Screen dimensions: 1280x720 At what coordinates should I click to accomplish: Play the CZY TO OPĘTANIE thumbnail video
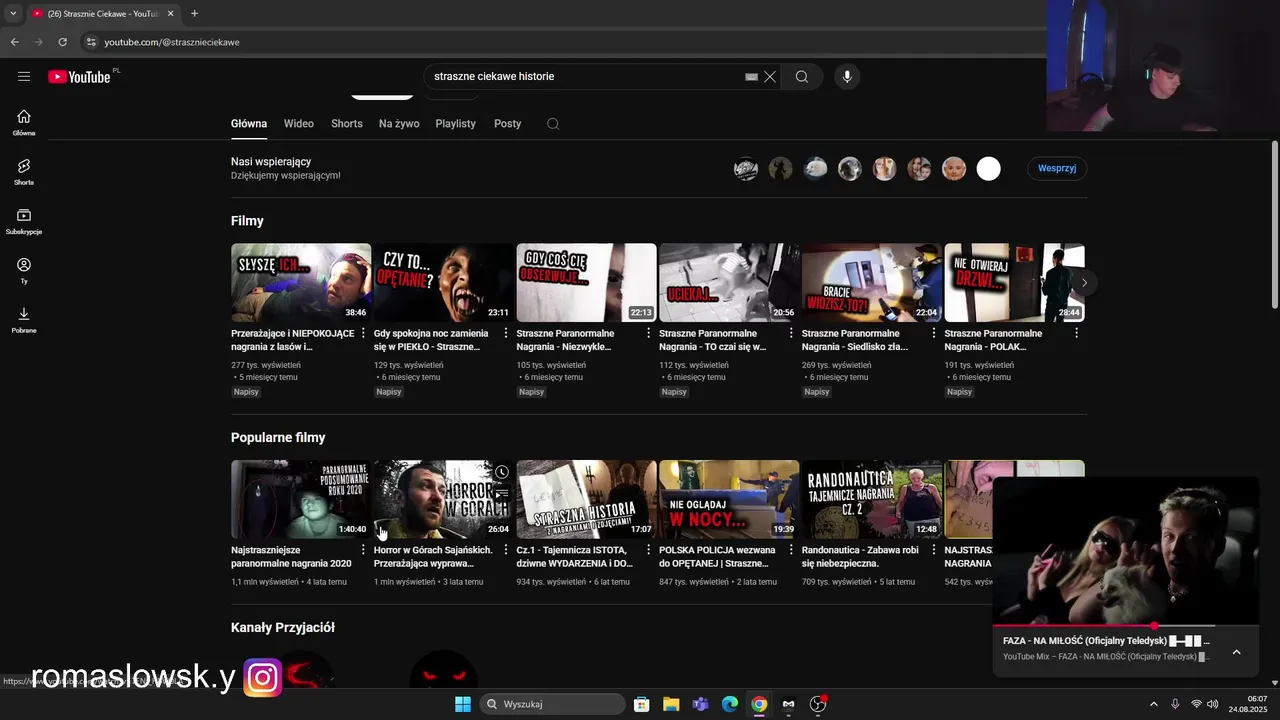tap(444, 283)
